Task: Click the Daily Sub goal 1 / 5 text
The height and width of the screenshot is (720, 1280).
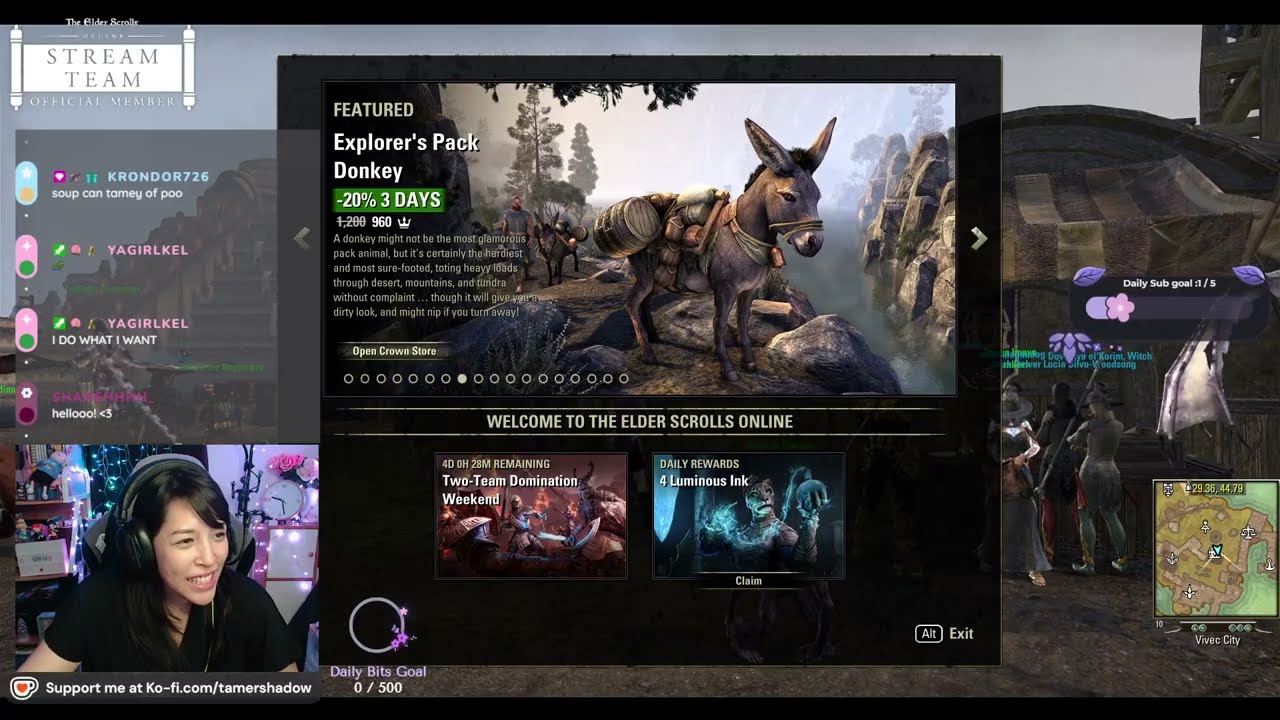Action: point(1169,283)
